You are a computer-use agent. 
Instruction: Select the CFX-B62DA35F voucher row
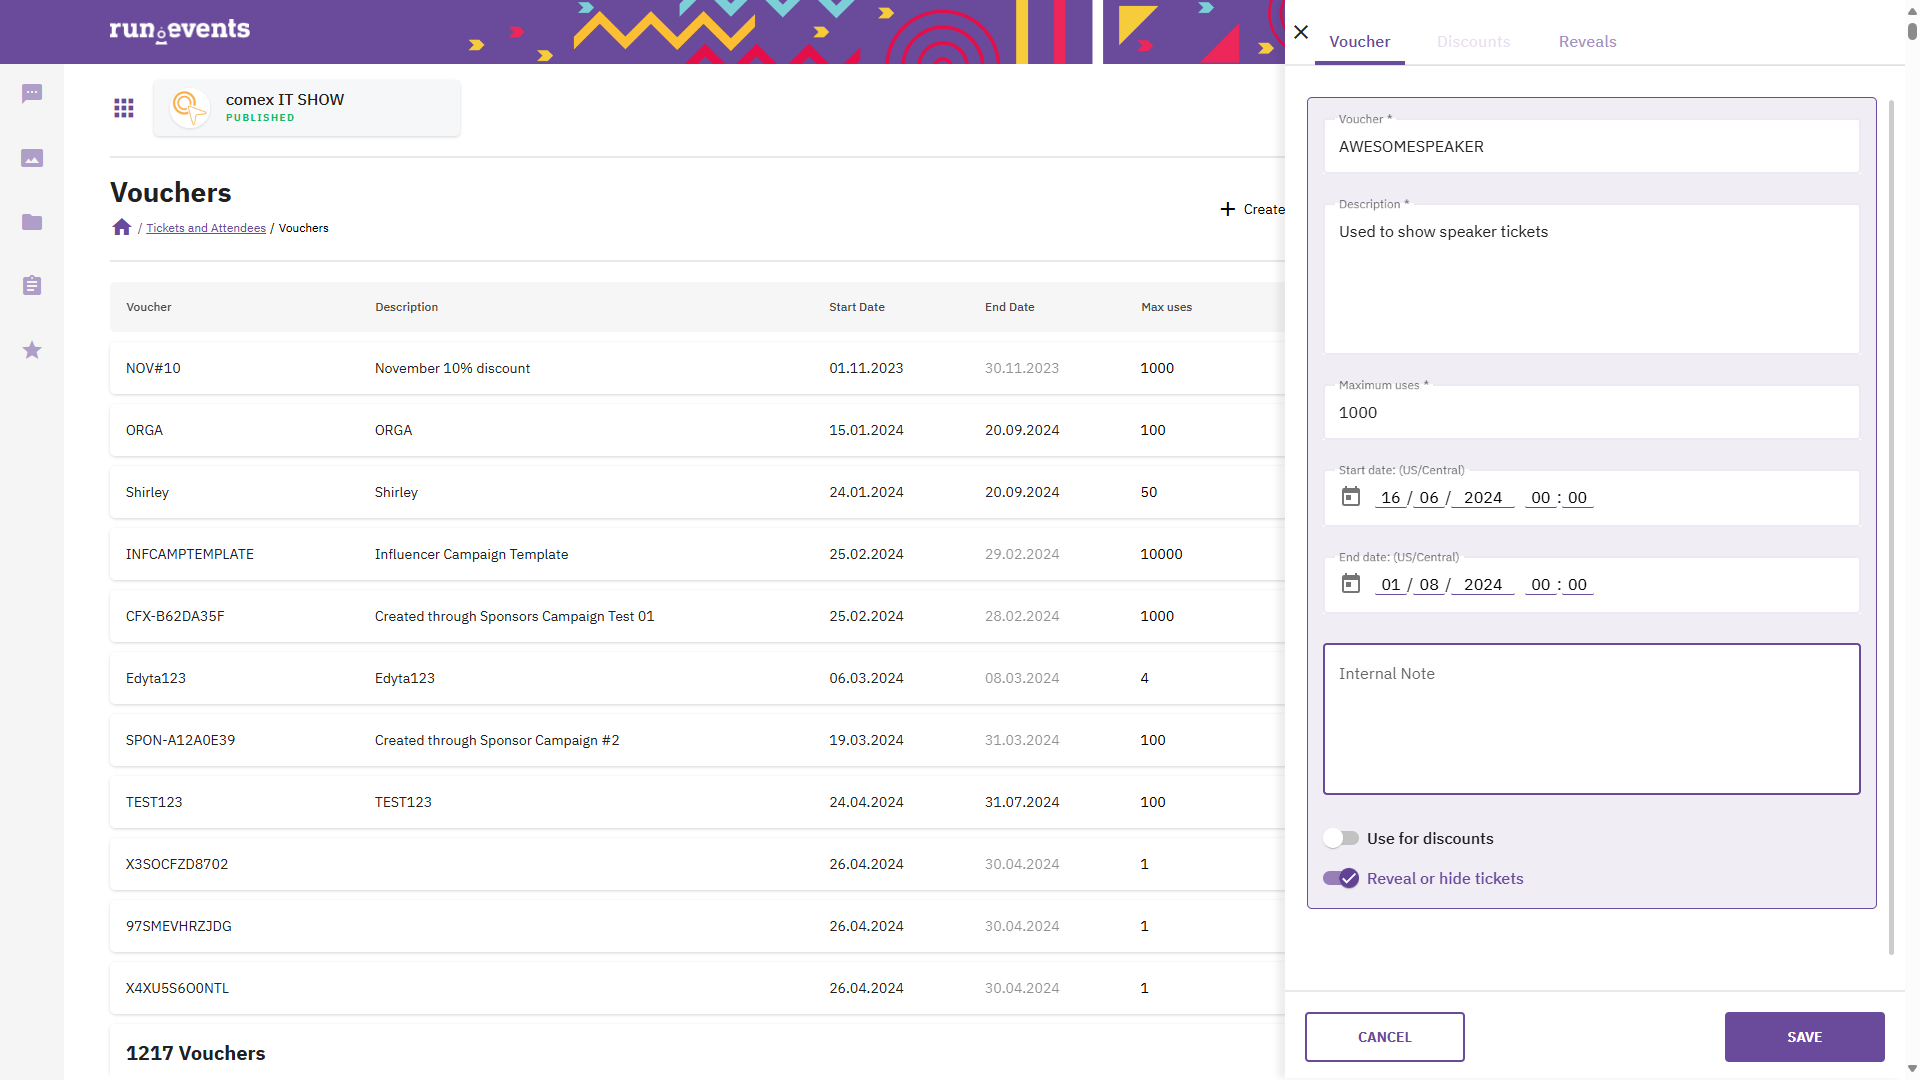(697, 616)
